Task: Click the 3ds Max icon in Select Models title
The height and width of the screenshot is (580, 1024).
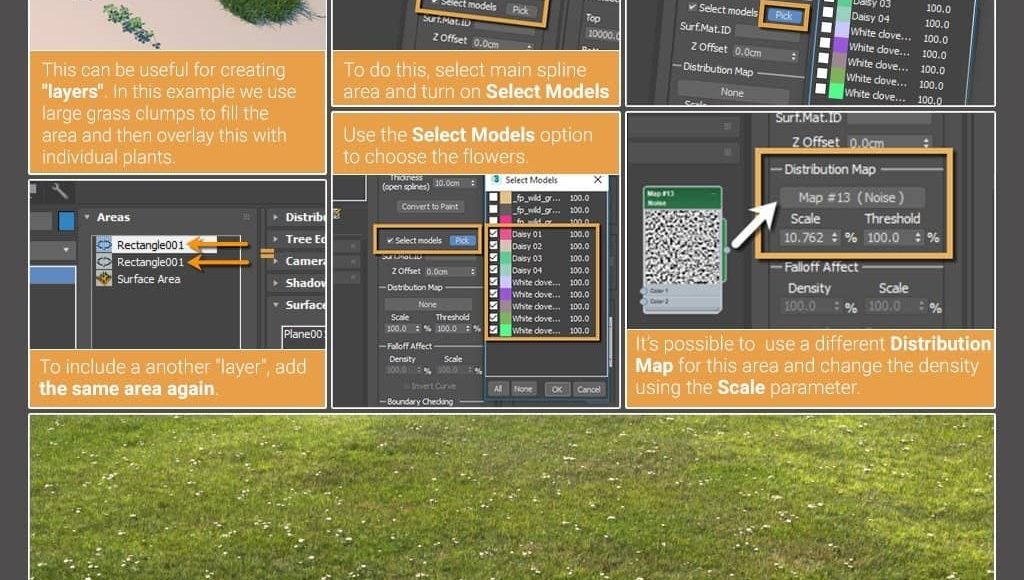Action: [x=495, y=180]
